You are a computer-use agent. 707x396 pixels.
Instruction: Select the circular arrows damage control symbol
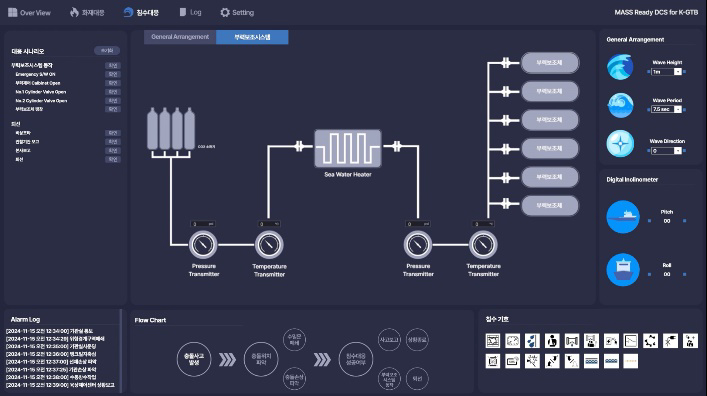click(651, 341)
